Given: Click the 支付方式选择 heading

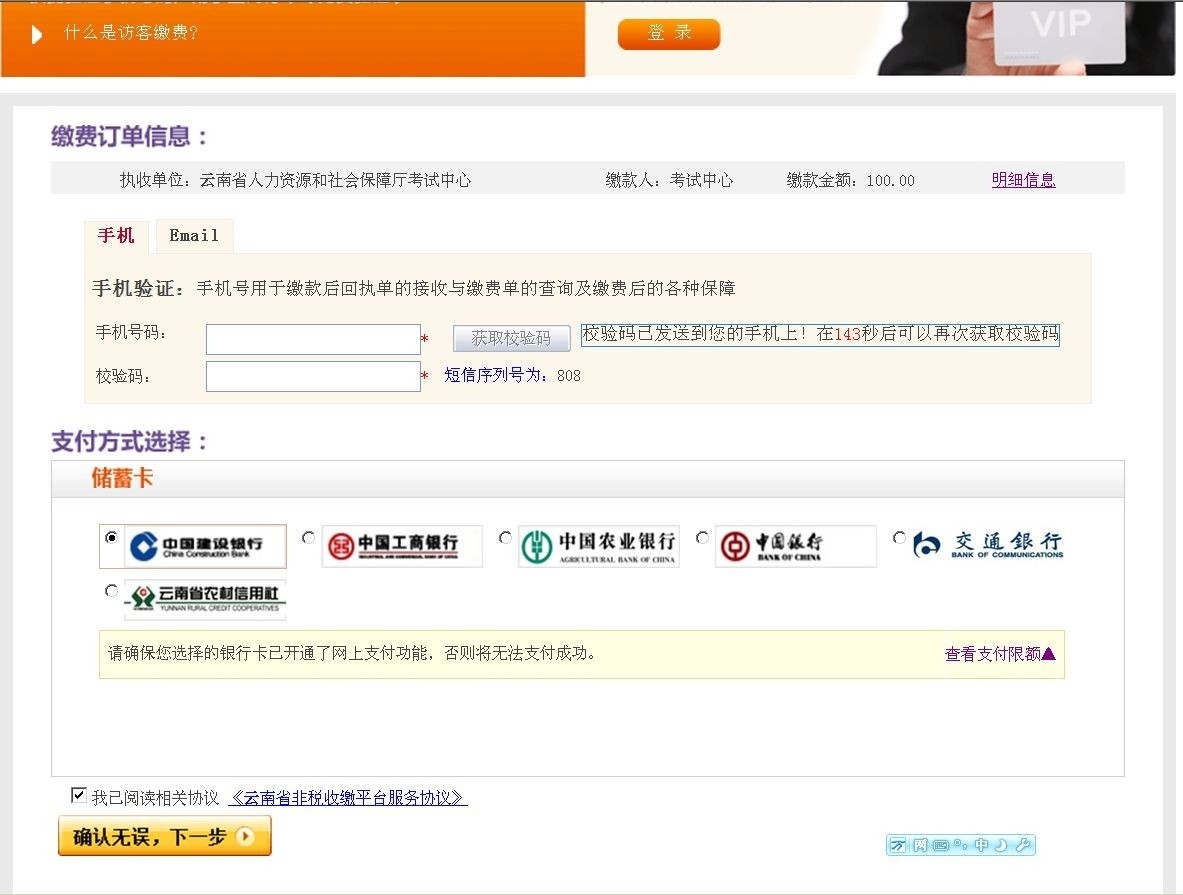Looking at the screenshot, I should 129,441.
